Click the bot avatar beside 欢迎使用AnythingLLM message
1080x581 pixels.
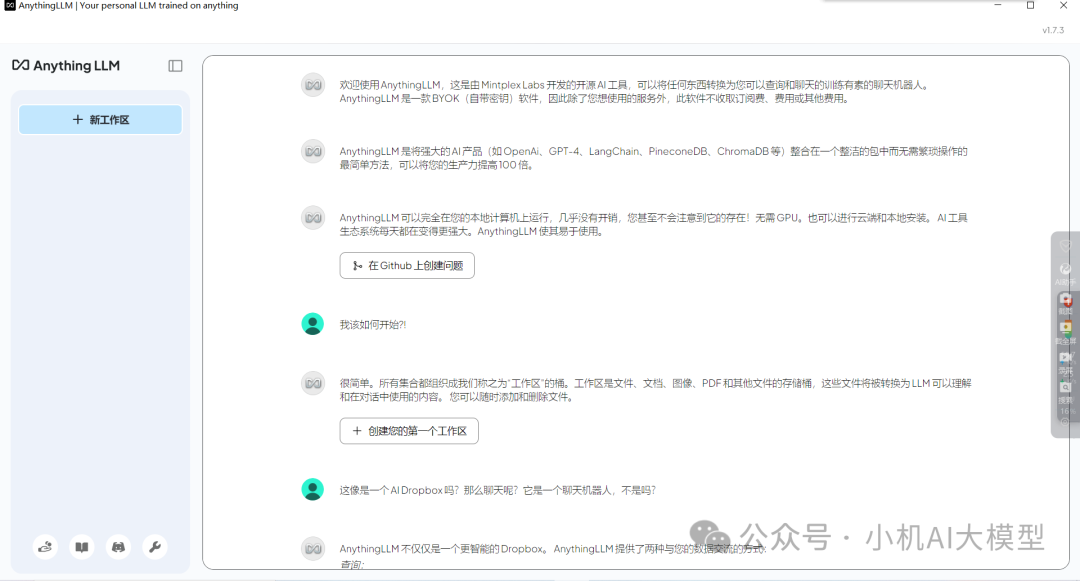pos(313,85)
